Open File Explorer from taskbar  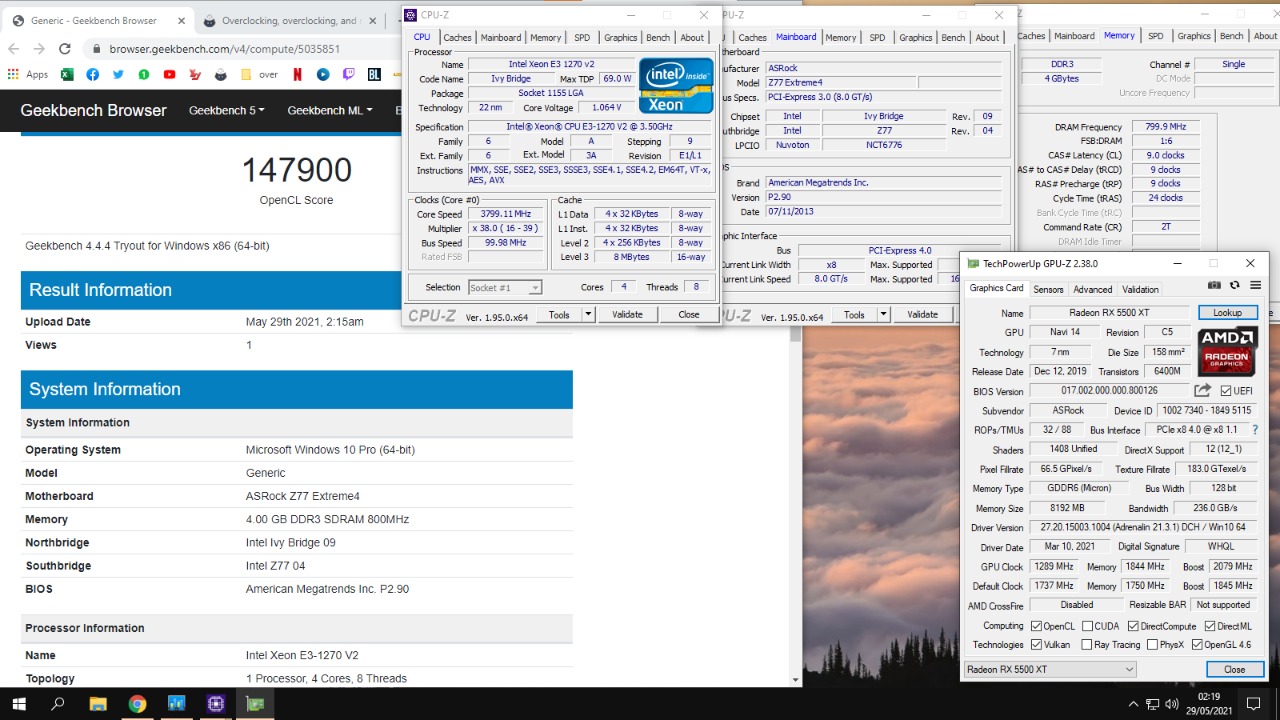pyautogui.click(x=98, y=704)
